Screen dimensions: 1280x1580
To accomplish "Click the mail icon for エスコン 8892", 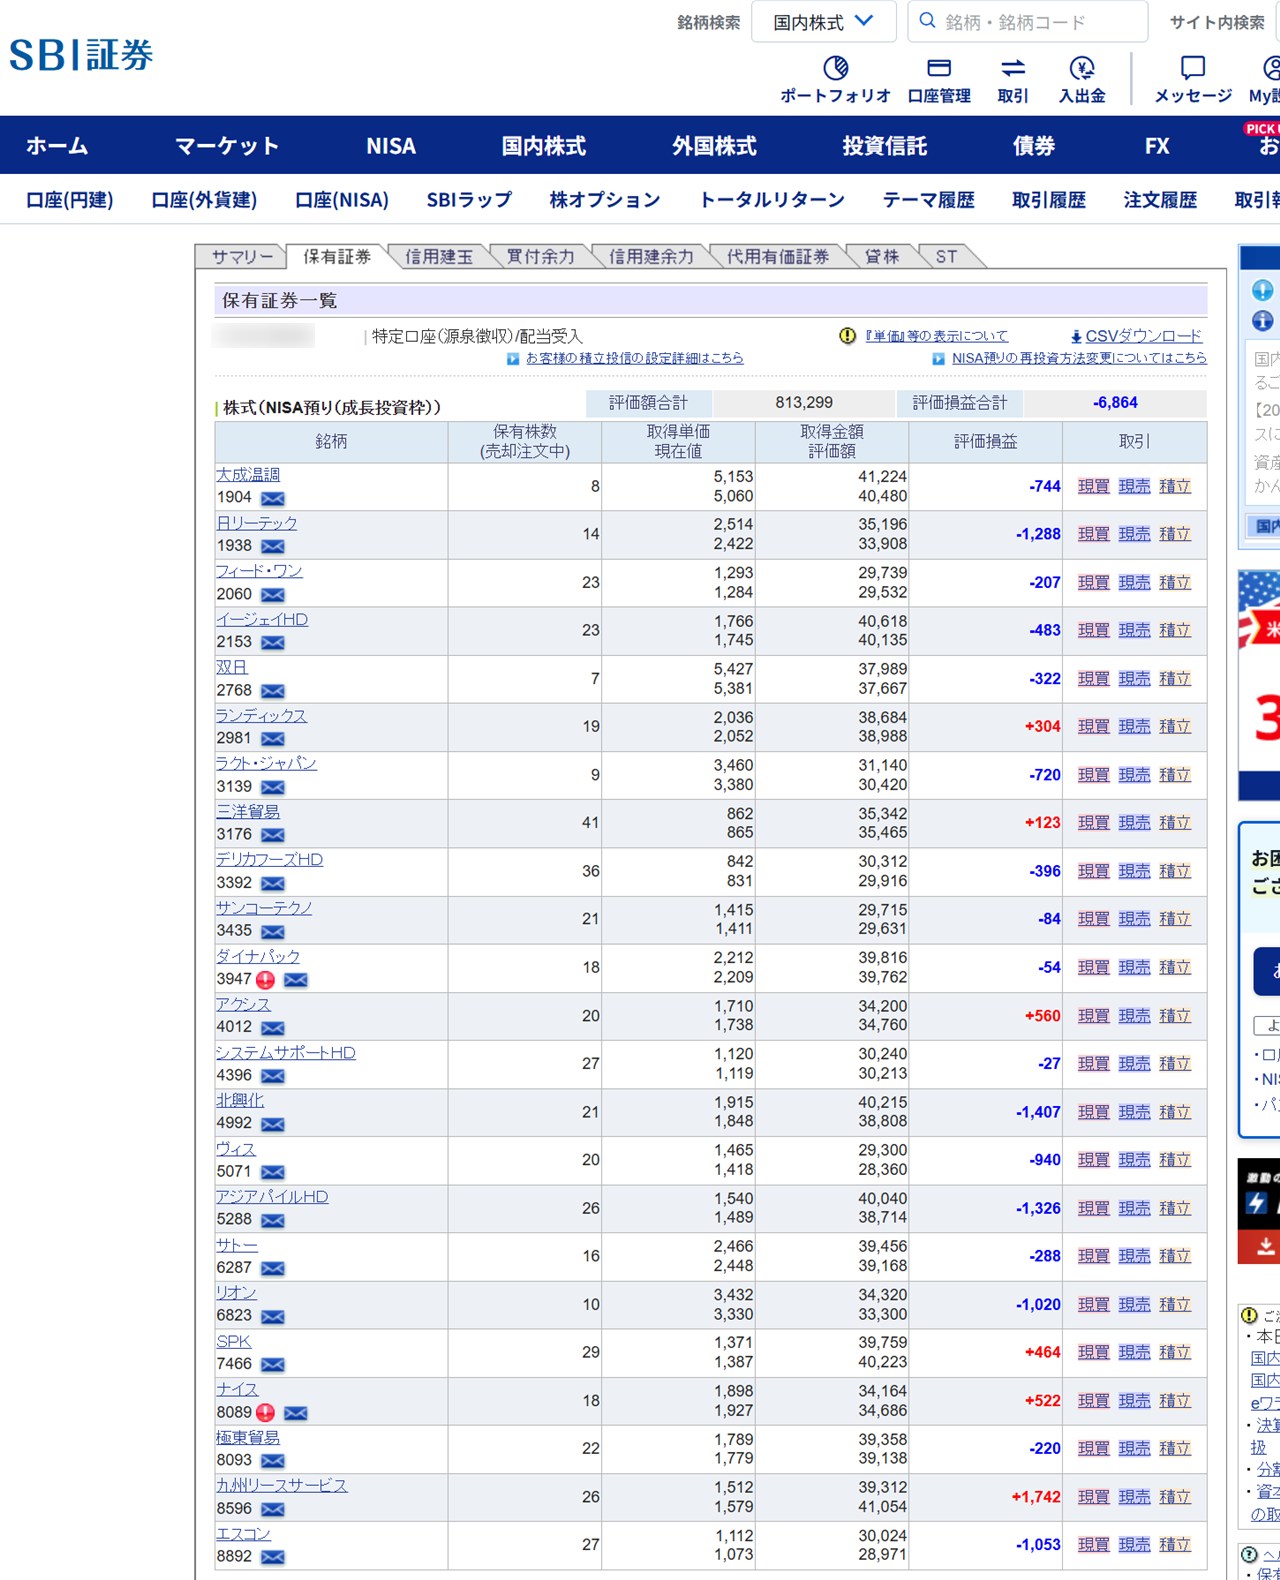I will coord(273,1557).
